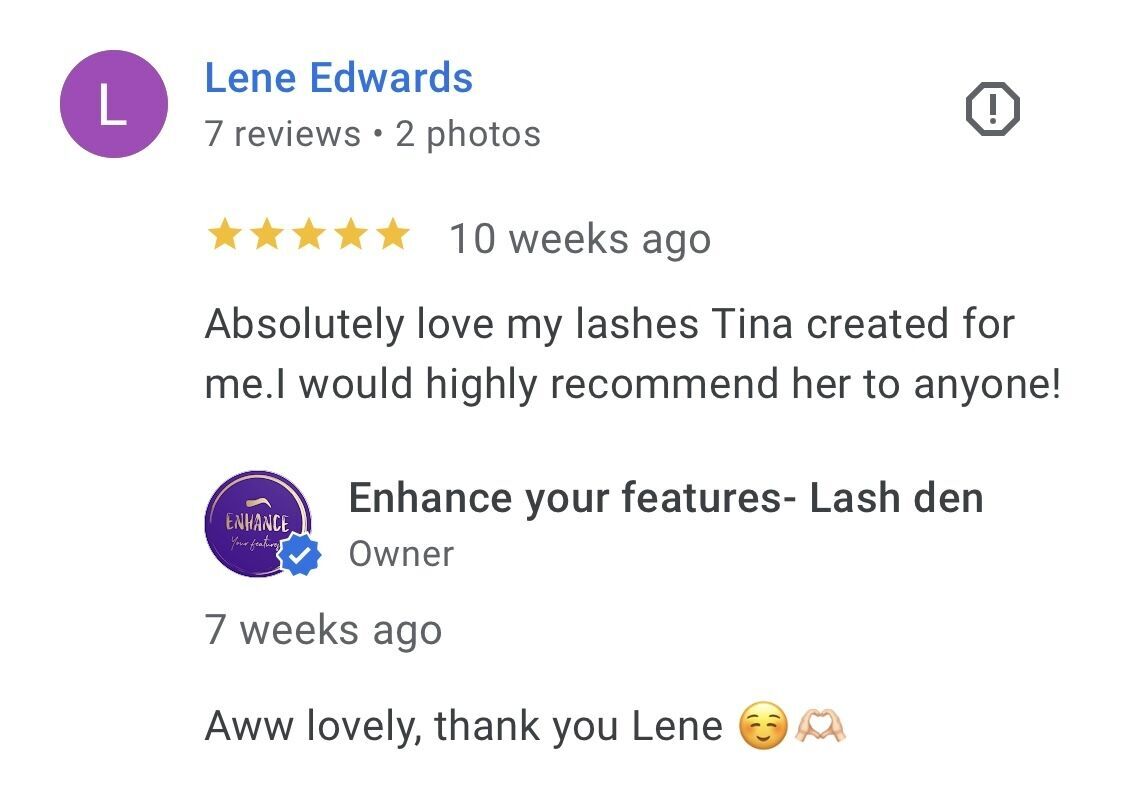Click the "7 weeks ago" reply timestamp
The image size is (1125, 809).
pyautogui.click(x=323, y=630)
